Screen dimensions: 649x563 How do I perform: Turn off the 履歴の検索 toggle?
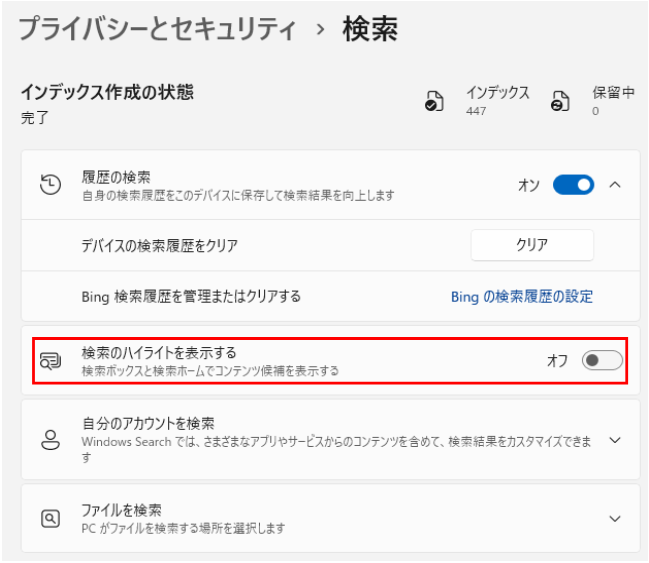(573, 185)
